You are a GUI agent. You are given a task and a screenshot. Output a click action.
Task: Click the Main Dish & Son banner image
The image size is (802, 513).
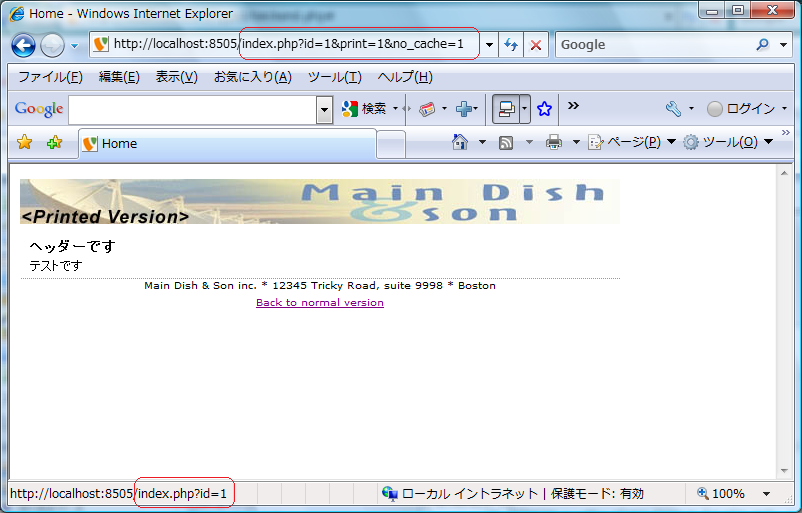pyautogui.click(x=320, y=202)
